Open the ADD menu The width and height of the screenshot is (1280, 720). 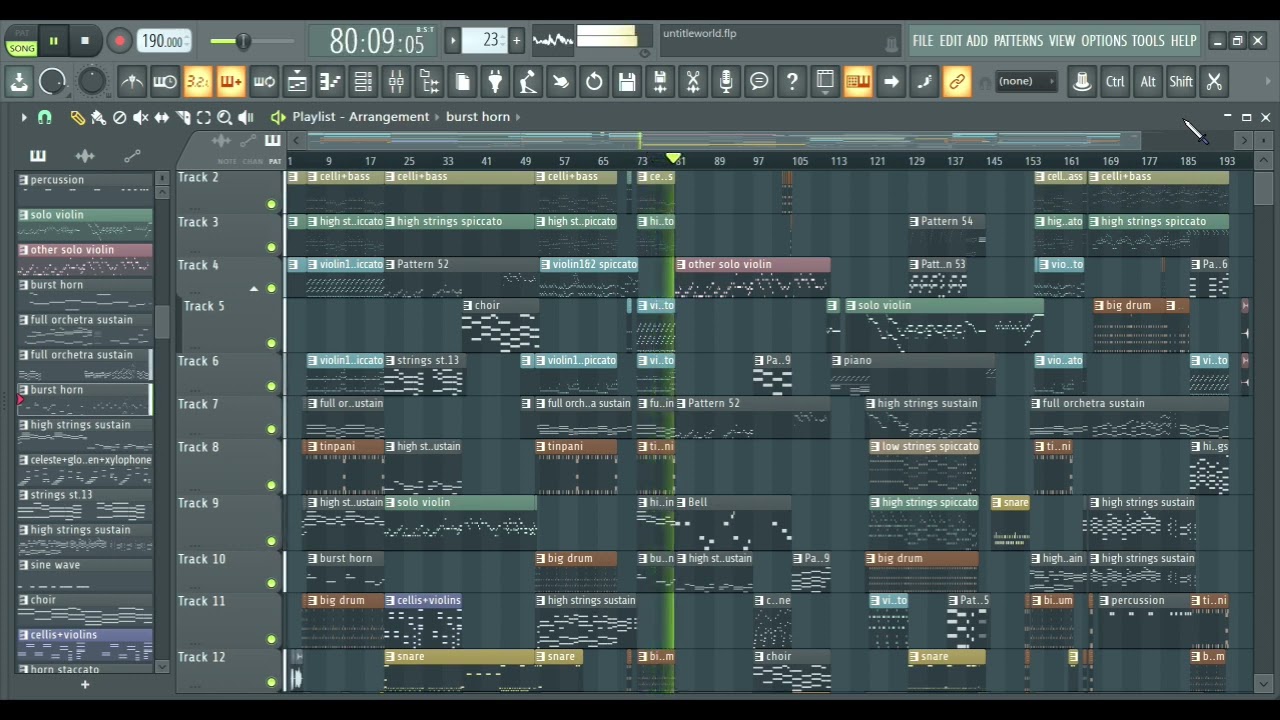point(977,41)
